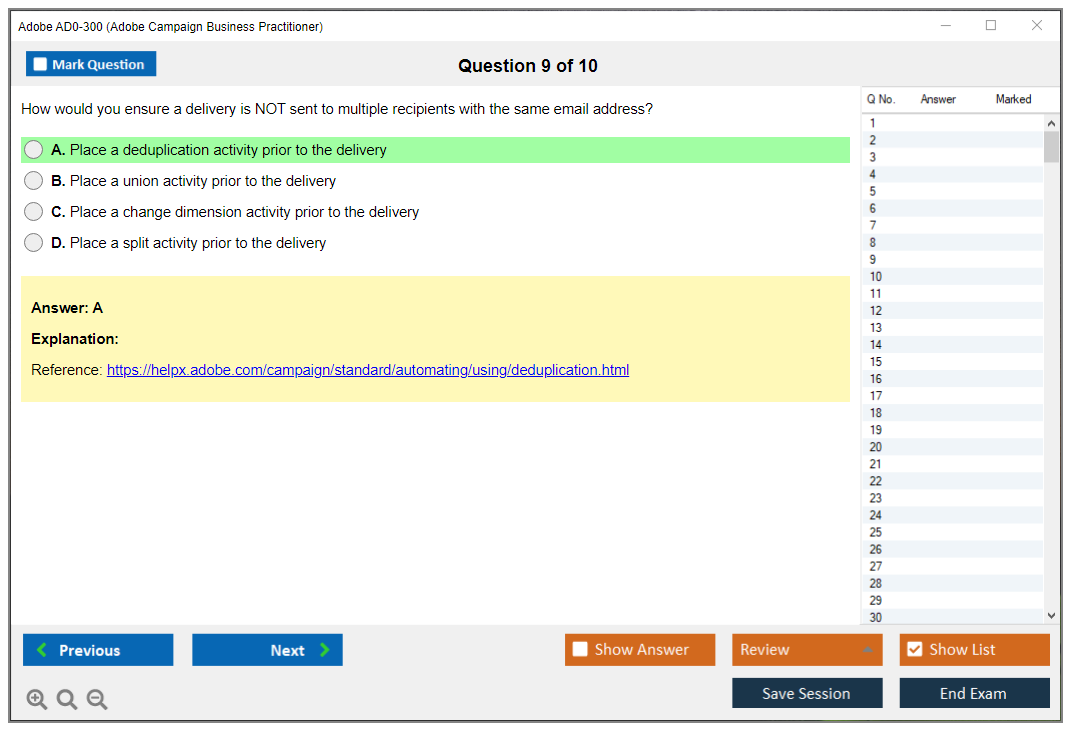
Task: Uncheck the Show List checkbox
Action: (914, 650)
